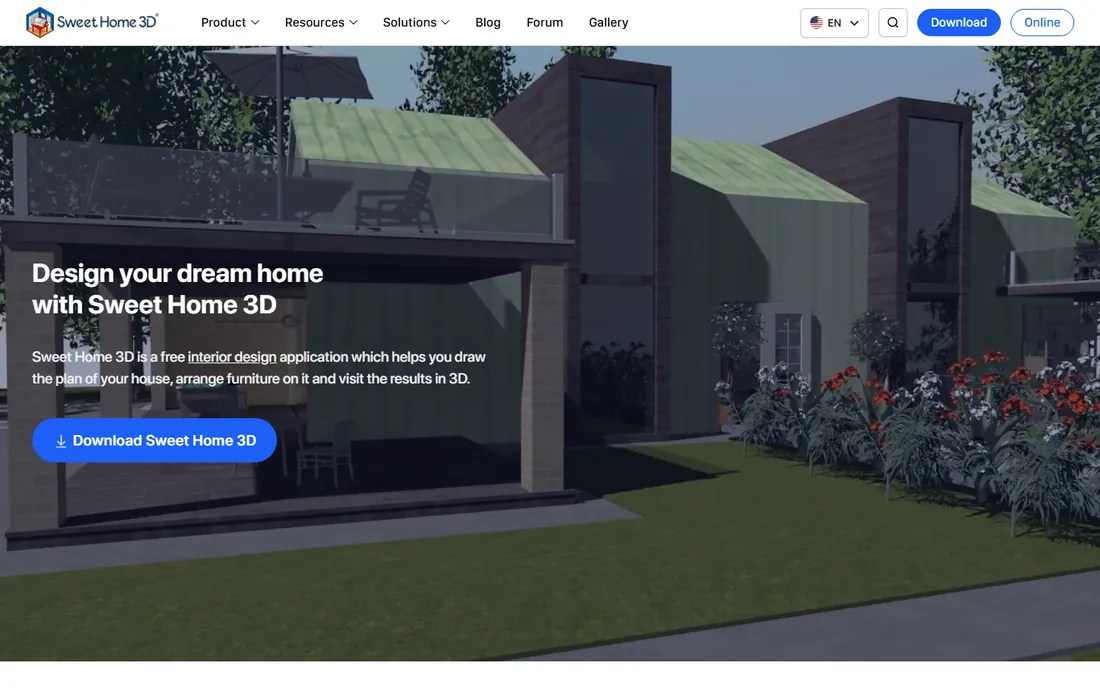This screenshot has height=688, width=1100.
Task: Go to the Forum
Action: click(x=544, y=22)
